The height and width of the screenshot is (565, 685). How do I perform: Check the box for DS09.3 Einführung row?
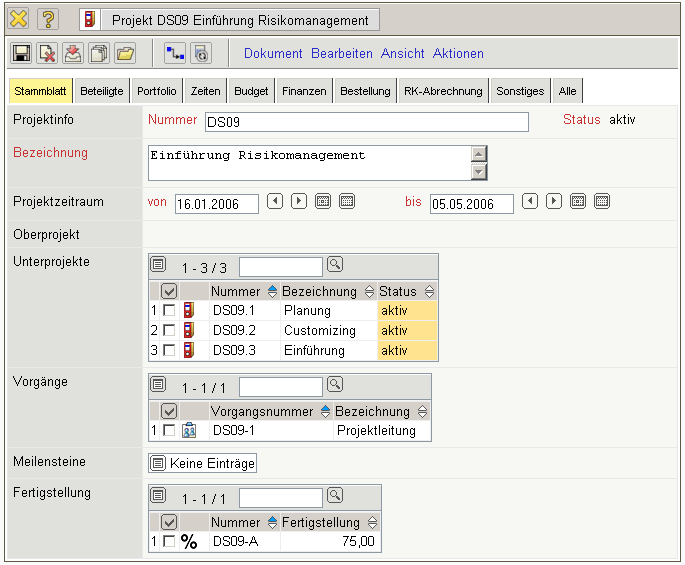[169, 350]
